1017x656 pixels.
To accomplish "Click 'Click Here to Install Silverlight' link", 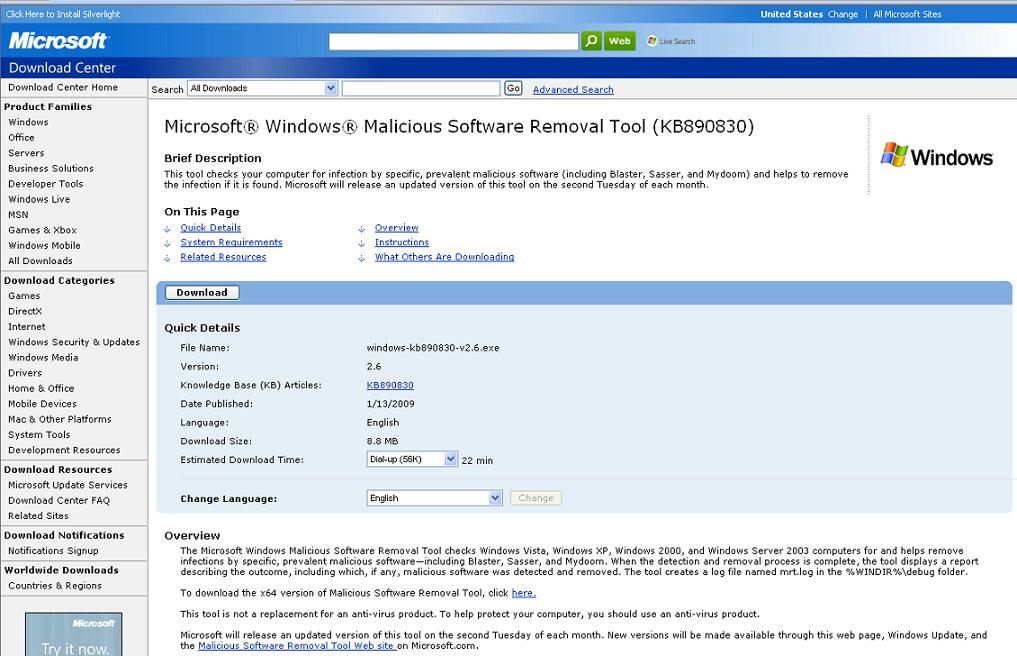I will [63, 14].
